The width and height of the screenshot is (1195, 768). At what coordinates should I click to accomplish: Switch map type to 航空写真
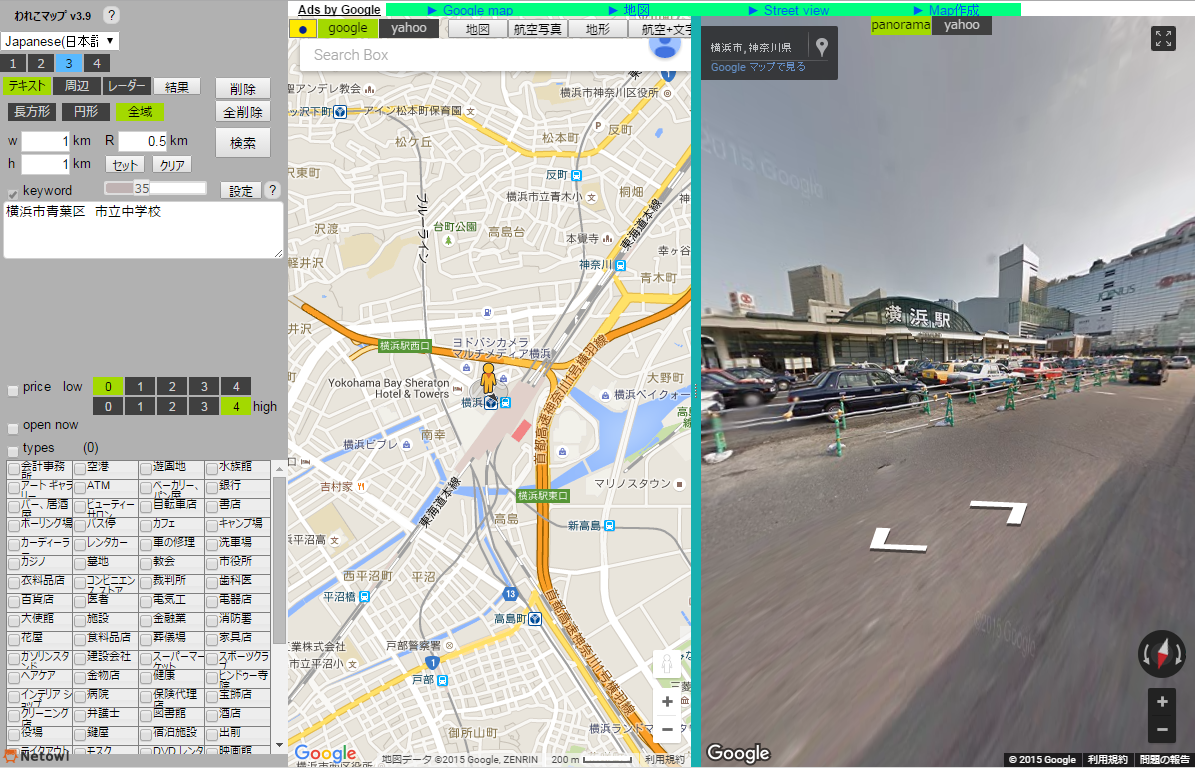(x=537, y=29)
